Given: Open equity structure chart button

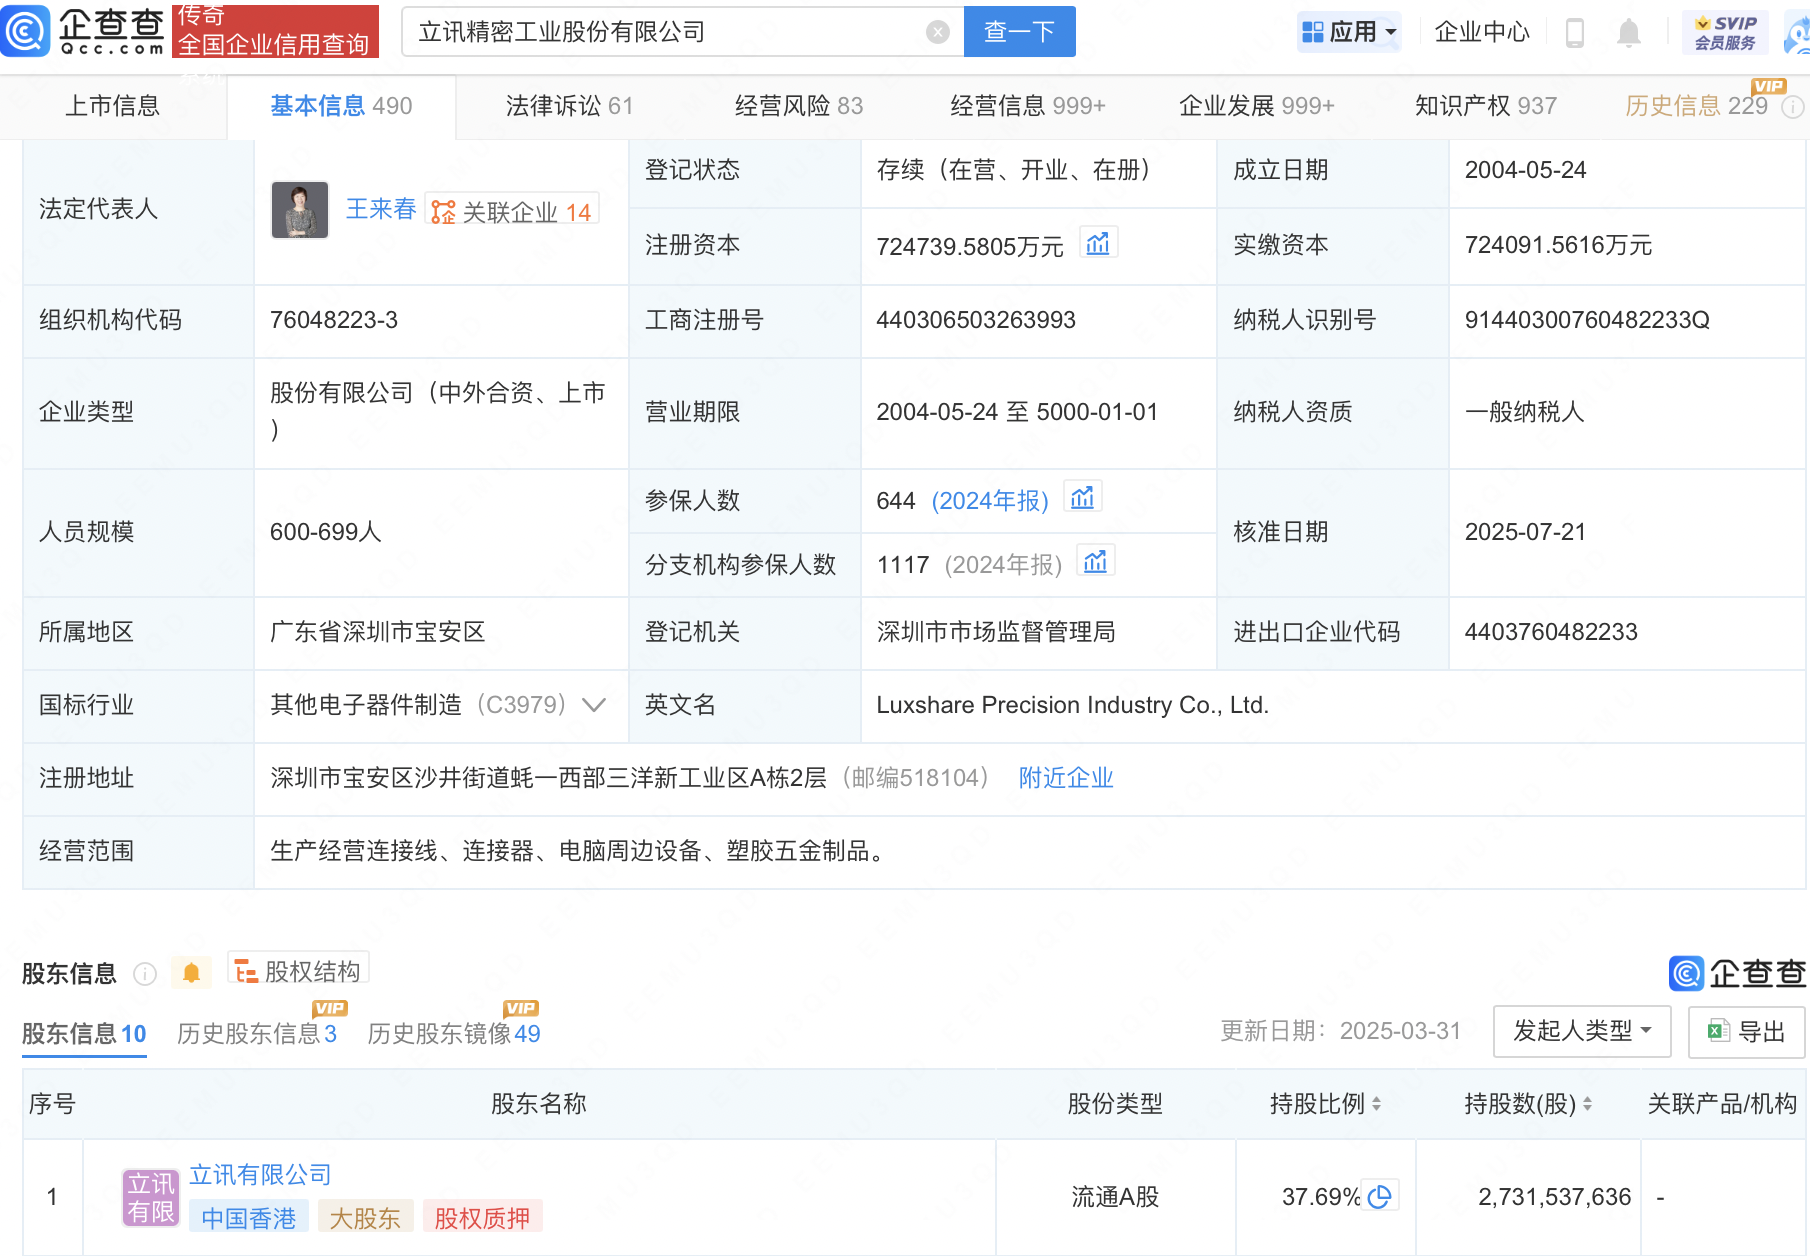Looking at the screenshot, I should 298,970.
